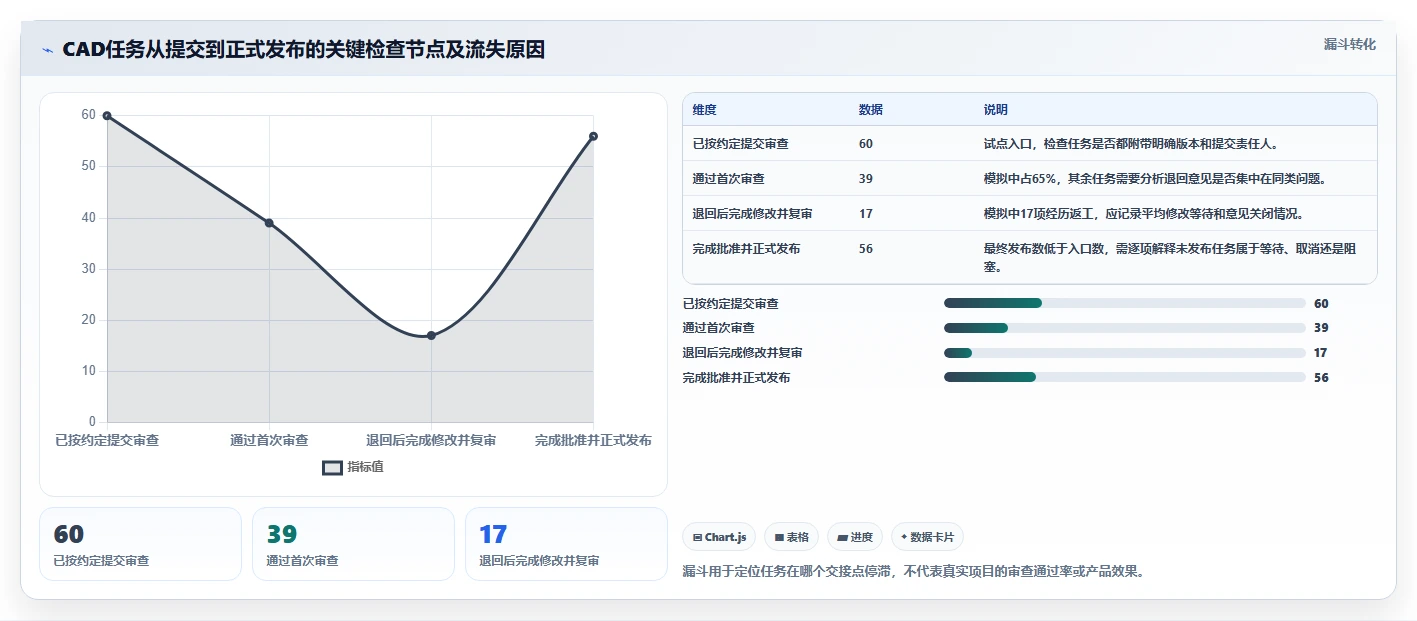
Task: Click the chart data point at value 60
Action: coord(107,116)
